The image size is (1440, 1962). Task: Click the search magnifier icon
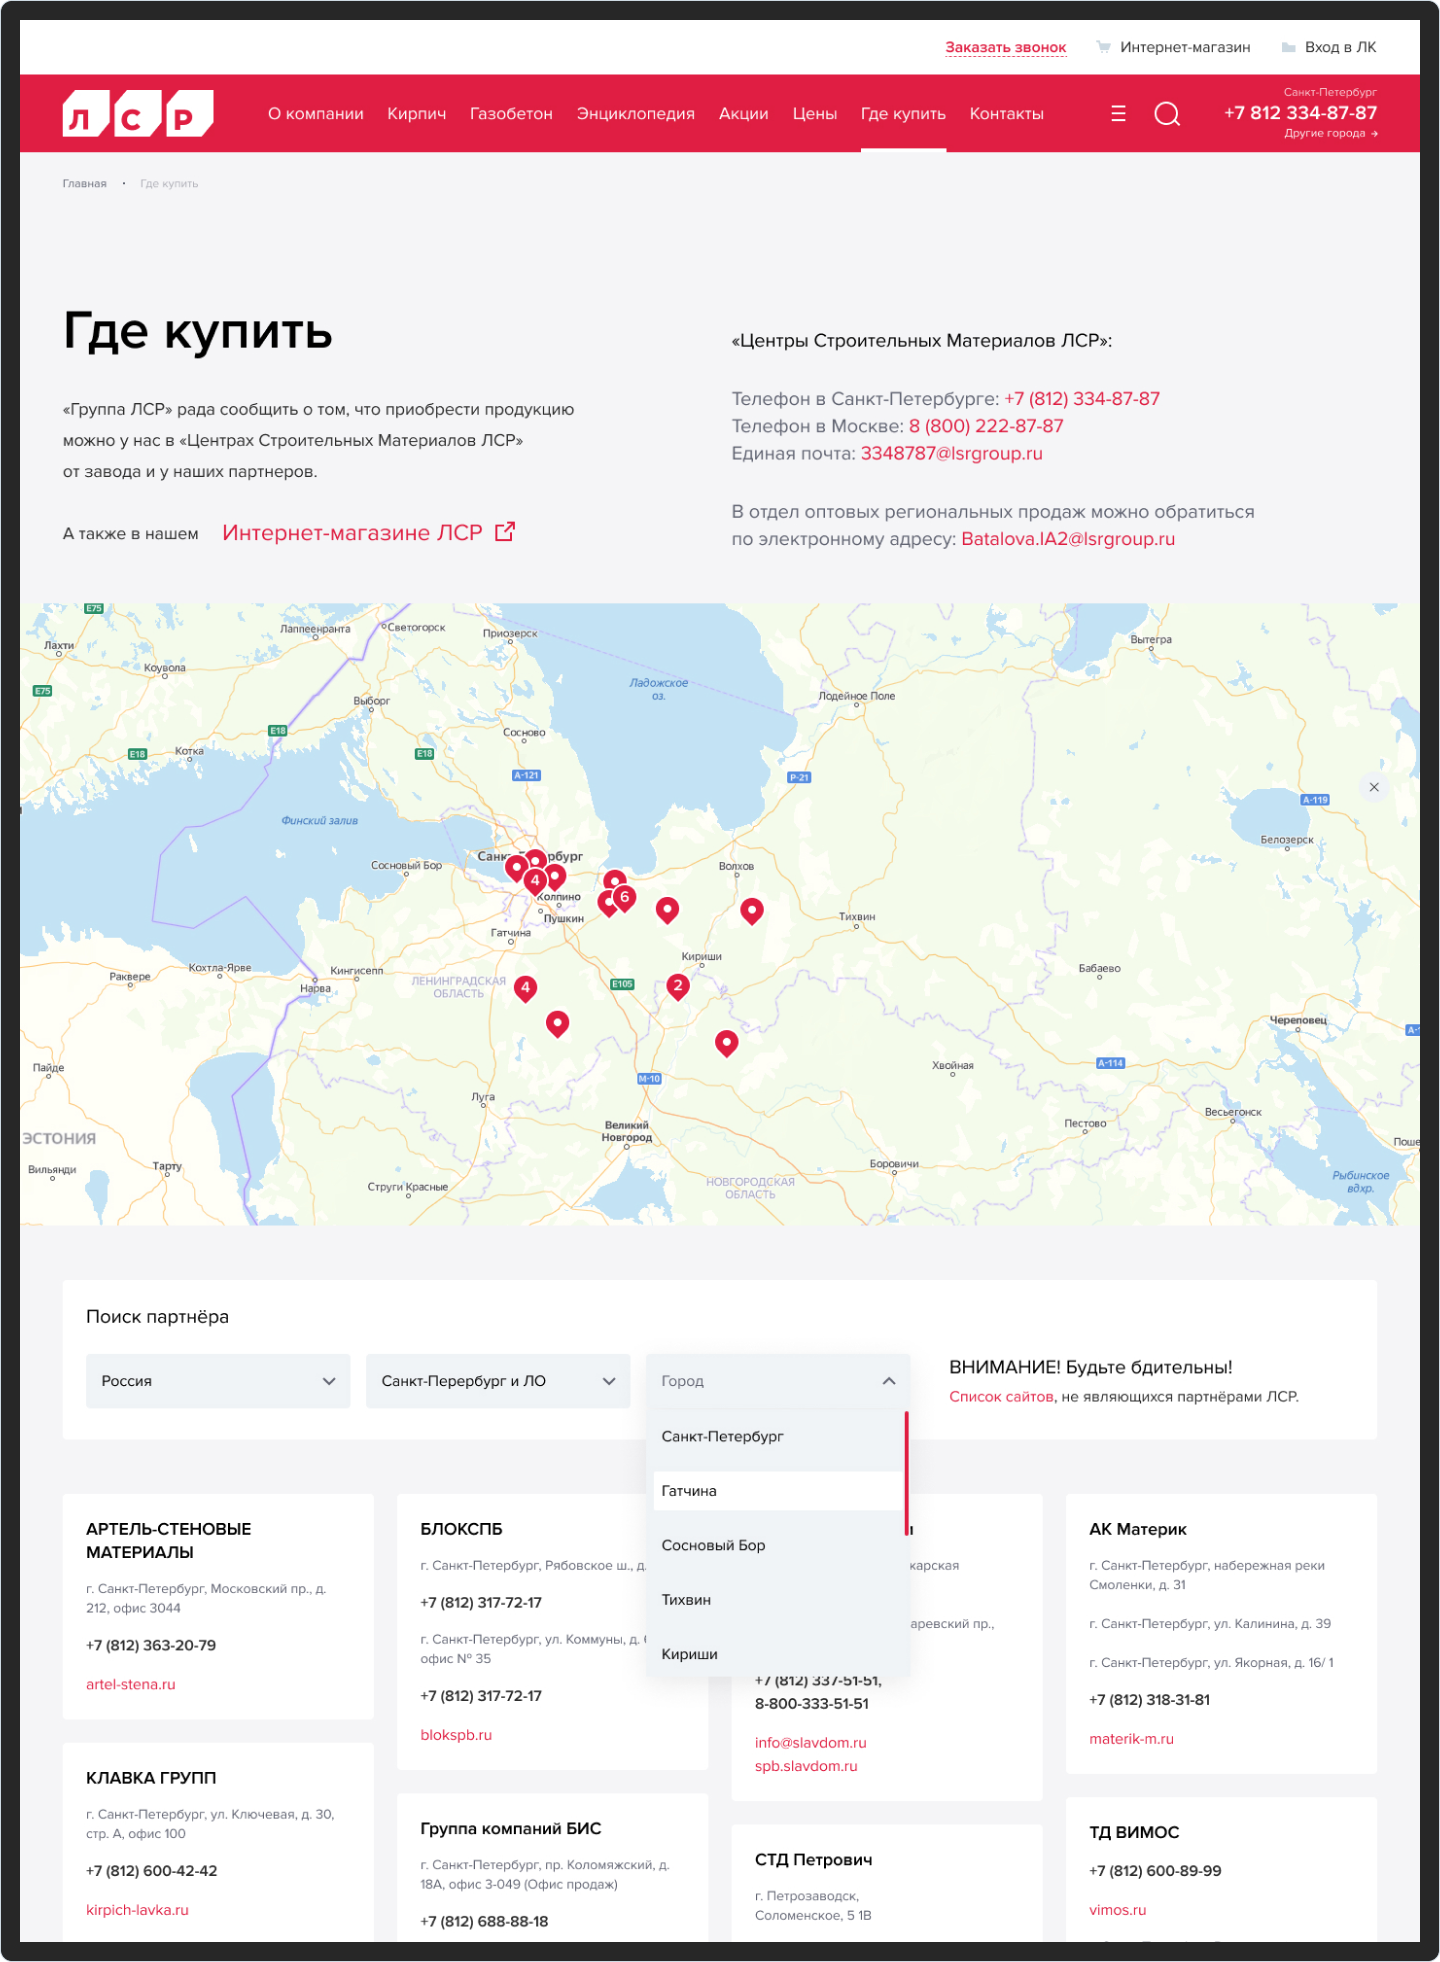[1166, 114]
